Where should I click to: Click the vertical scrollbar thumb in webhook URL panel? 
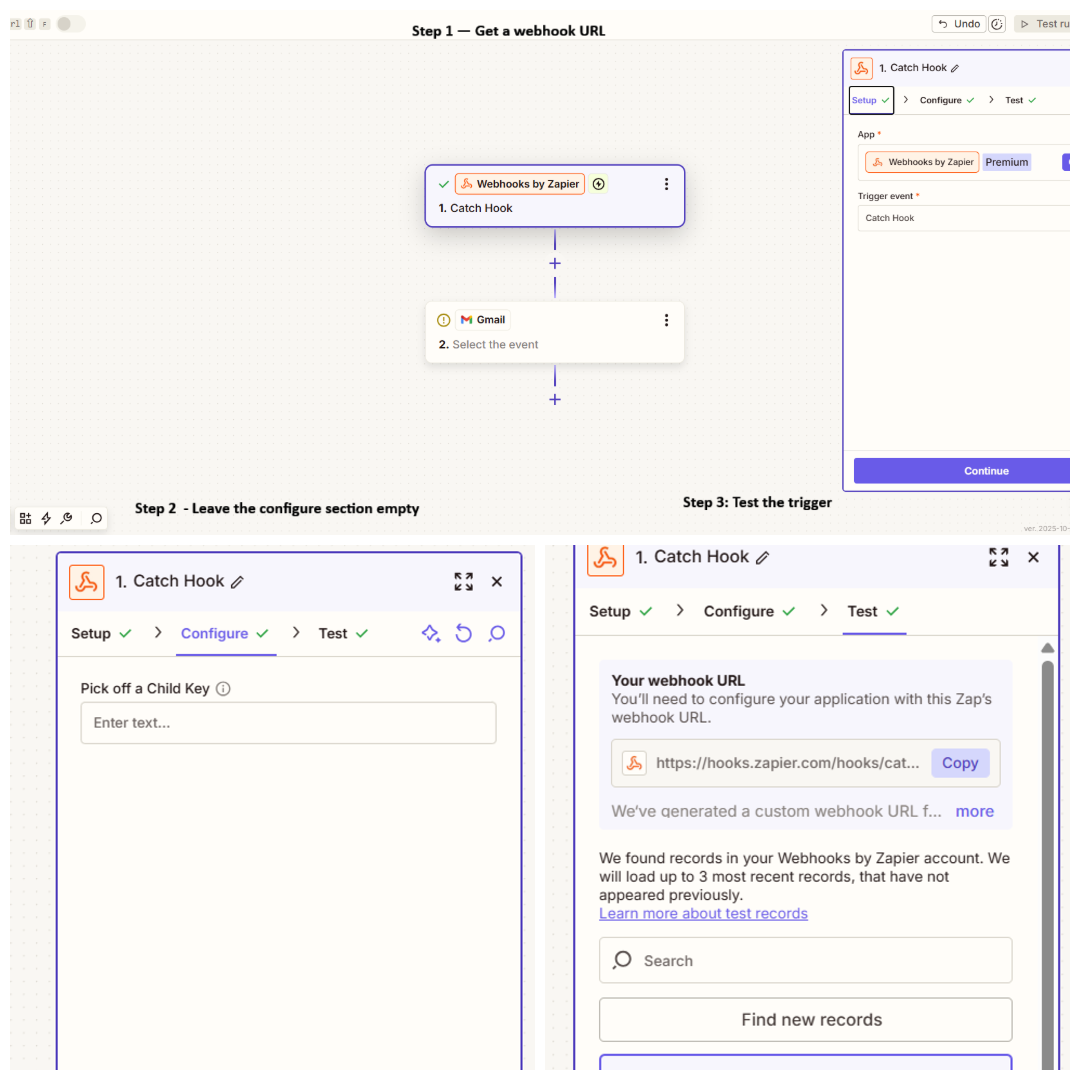pyautogui.click(x=1048, y=864)
